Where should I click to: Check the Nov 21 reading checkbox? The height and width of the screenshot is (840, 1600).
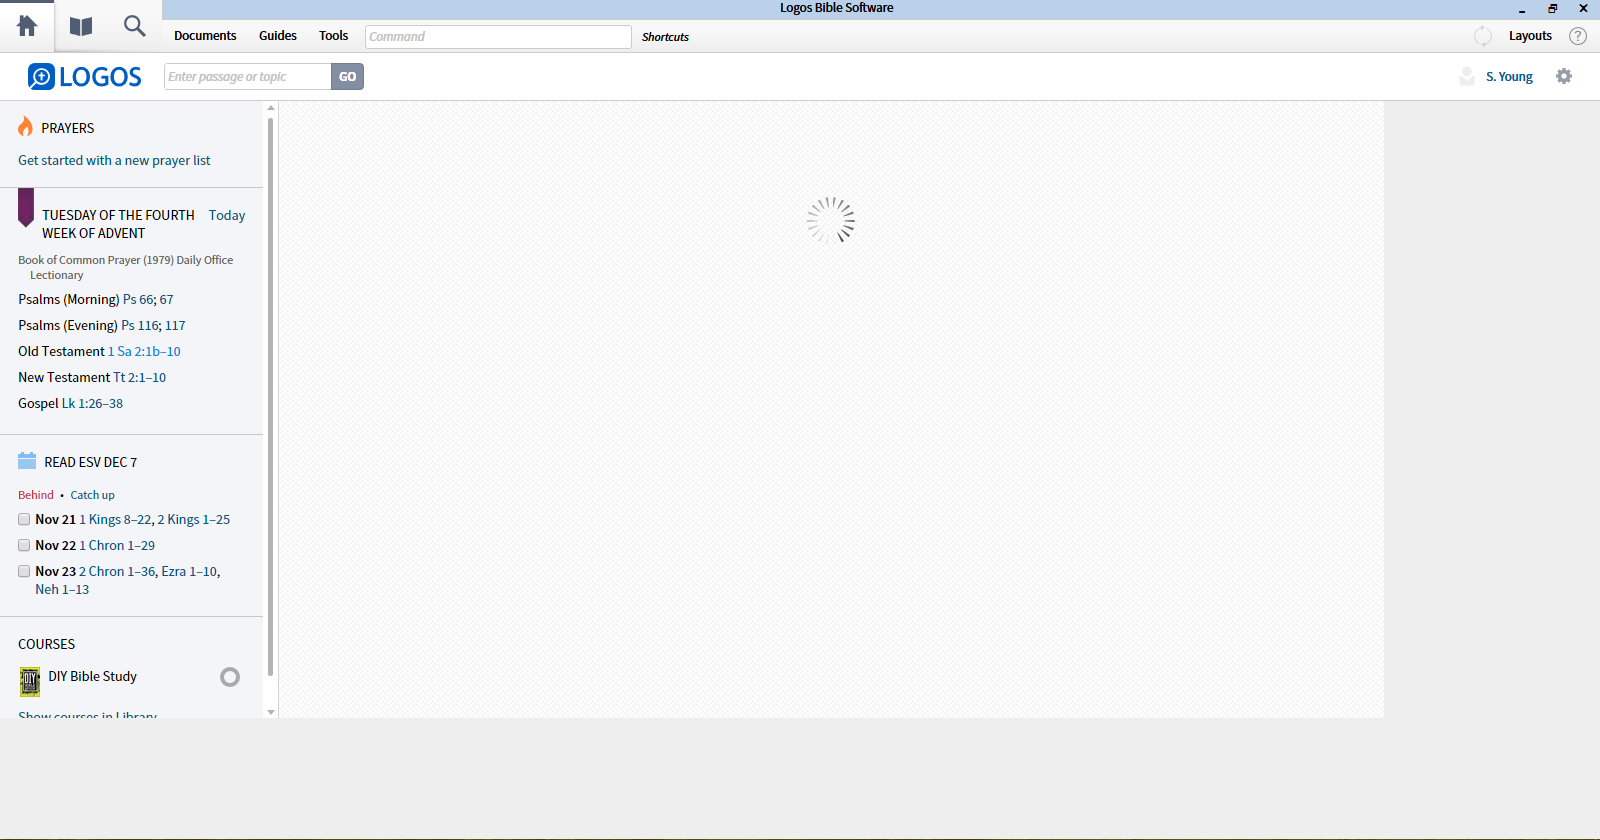[24, 519]
